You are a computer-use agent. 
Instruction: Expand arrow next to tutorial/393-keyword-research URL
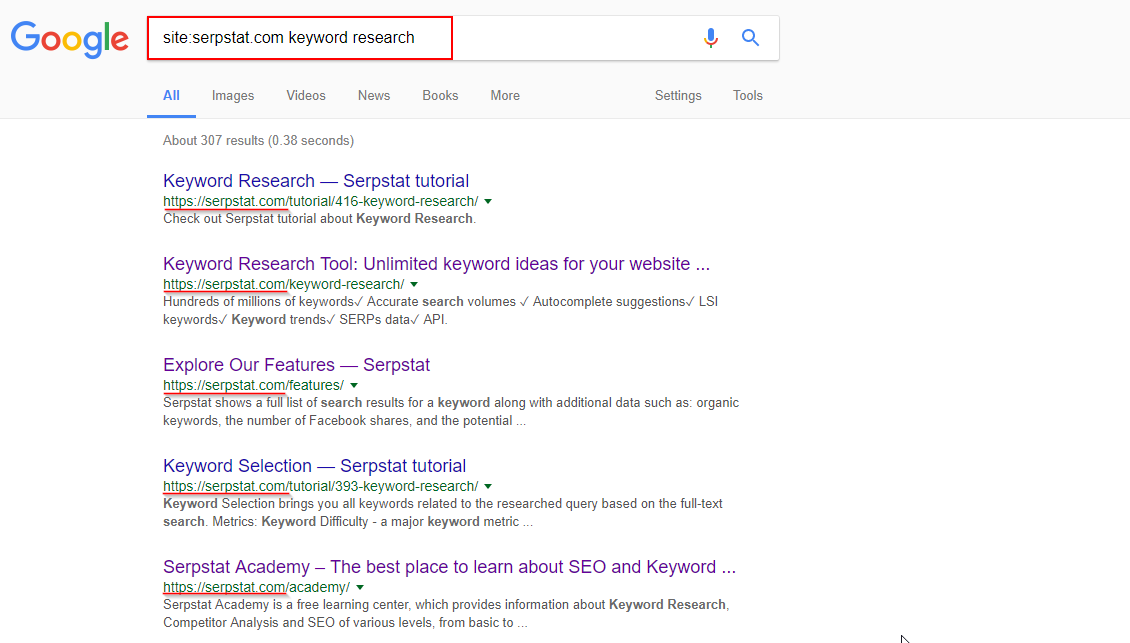coord(488,487)
